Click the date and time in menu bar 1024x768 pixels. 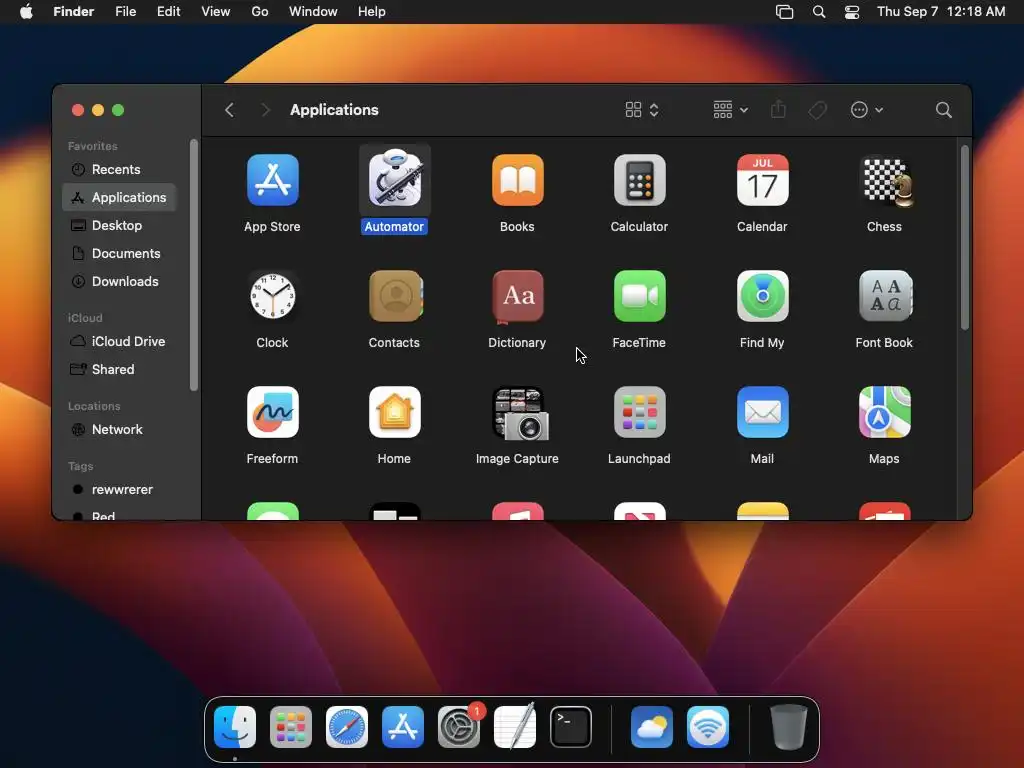click(x=941, y=12)
